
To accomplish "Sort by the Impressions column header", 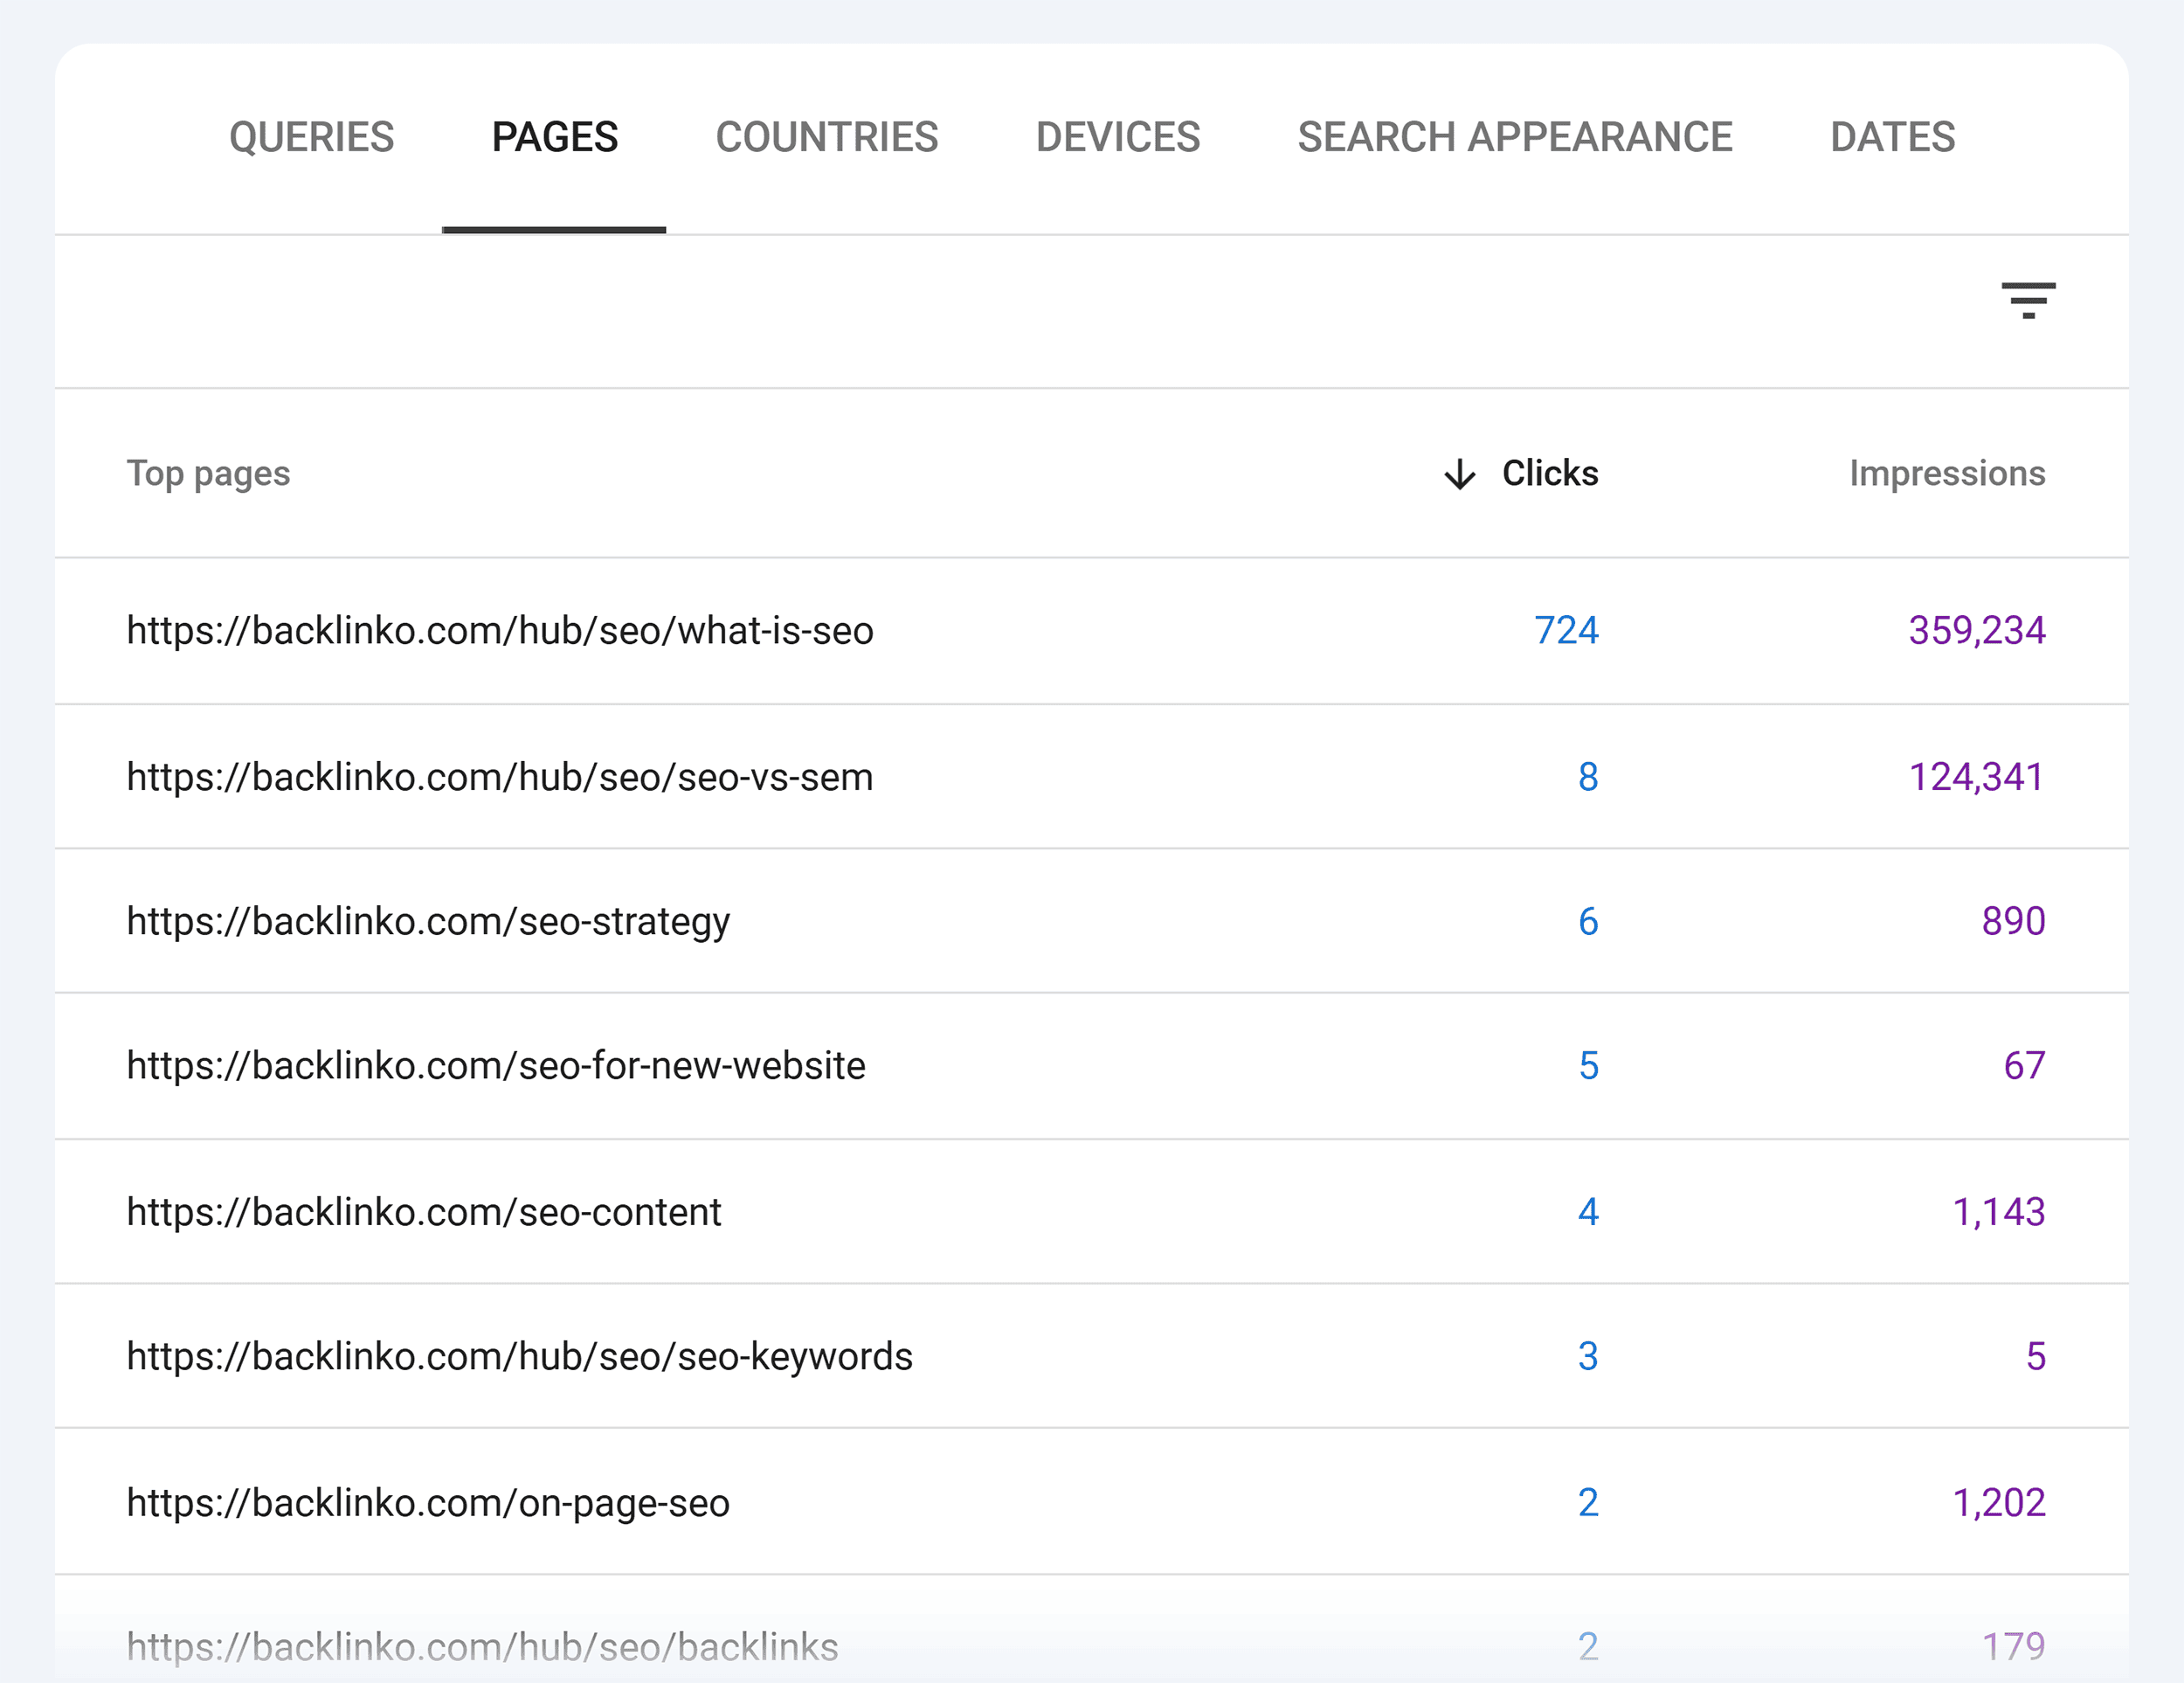I will 1946,473.
